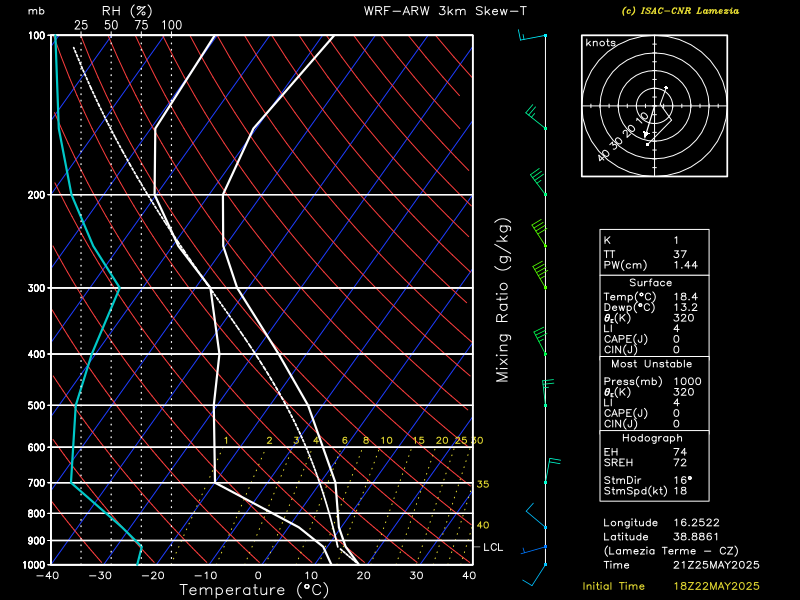
Task: Click the RH 25 percent tick label
Action: coord(81,24)
